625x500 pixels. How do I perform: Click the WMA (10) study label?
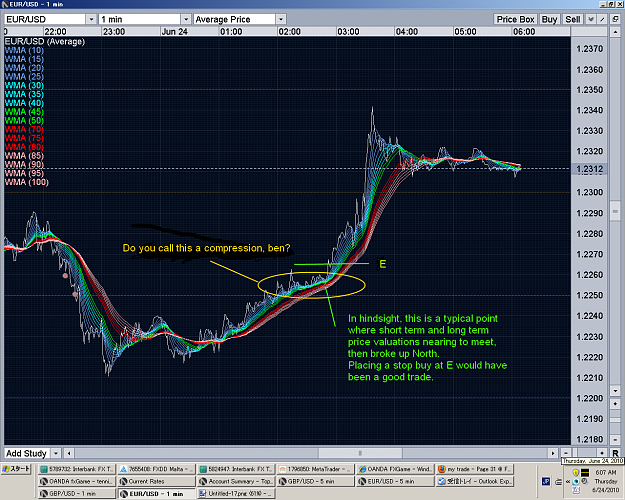[x=24, y=50]
